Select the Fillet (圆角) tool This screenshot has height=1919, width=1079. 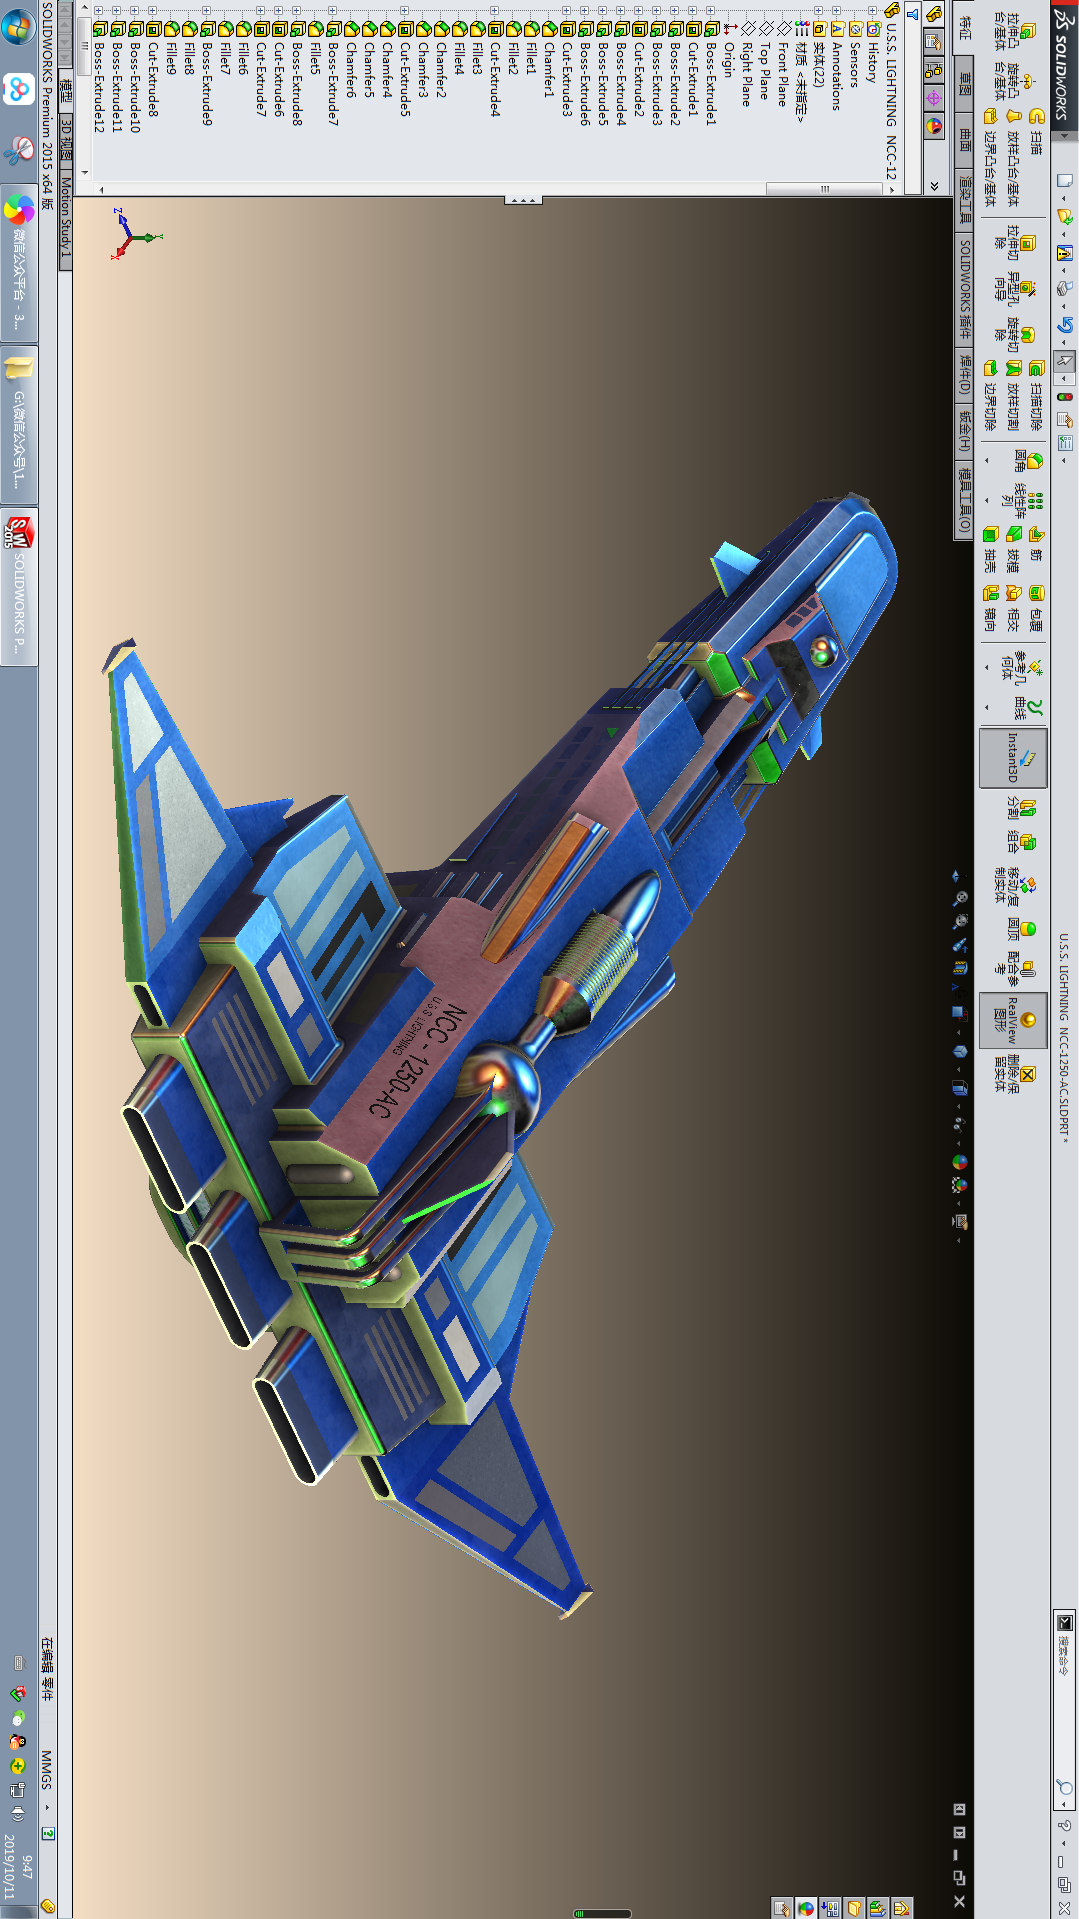pos(1028,461)
